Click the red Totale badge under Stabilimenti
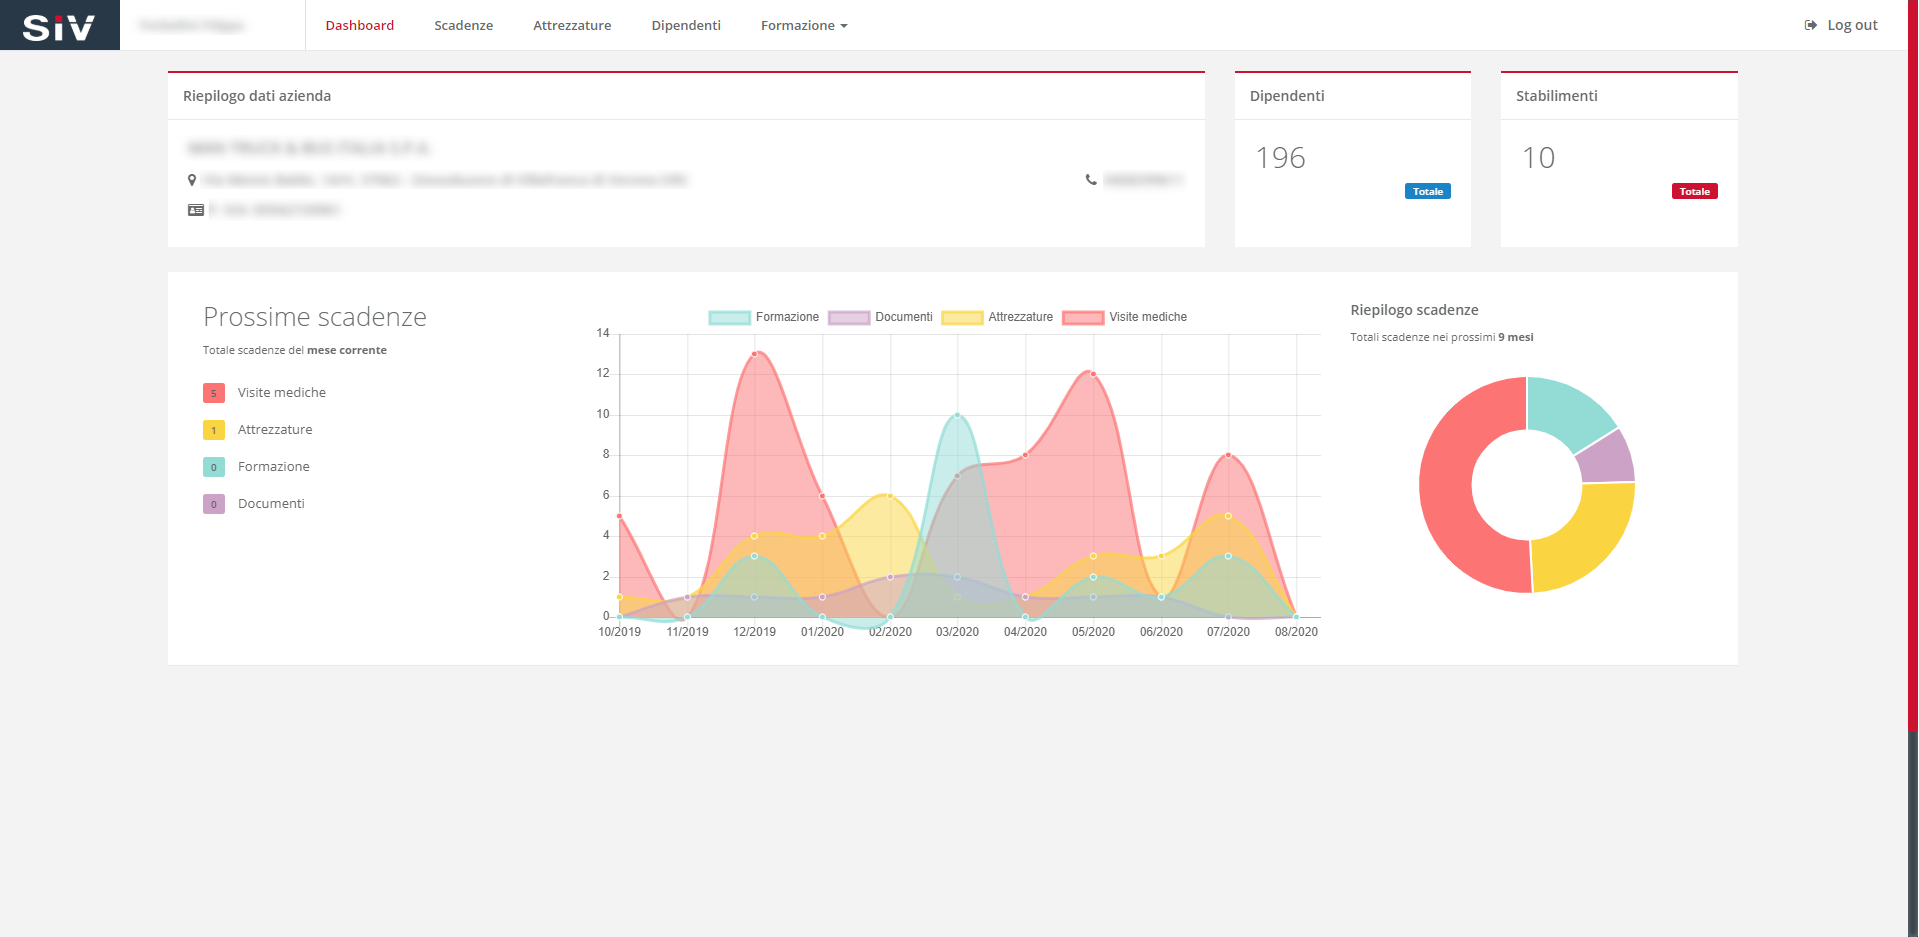1919x937 pixels. click(x=1694, y=191)
